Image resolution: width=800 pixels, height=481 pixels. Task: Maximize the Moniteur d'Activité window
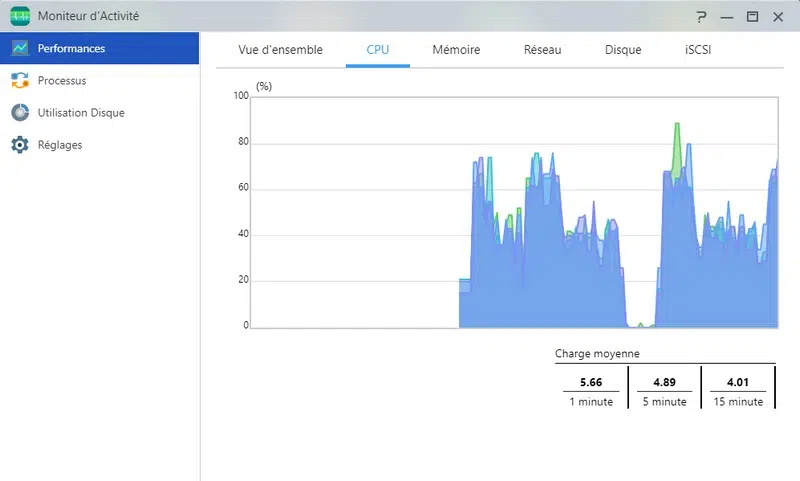[752, 17]
